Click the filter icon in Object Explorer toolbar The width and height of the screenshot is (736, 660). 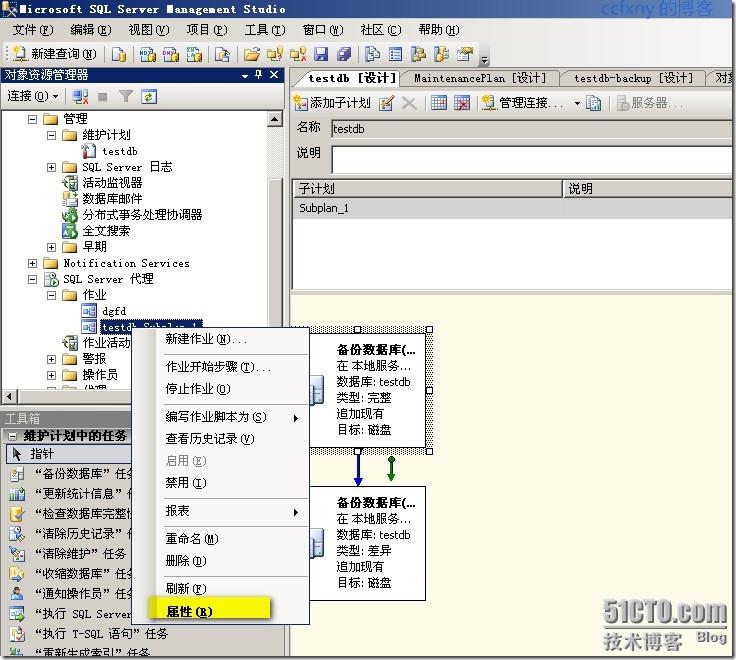coord(125,97)
